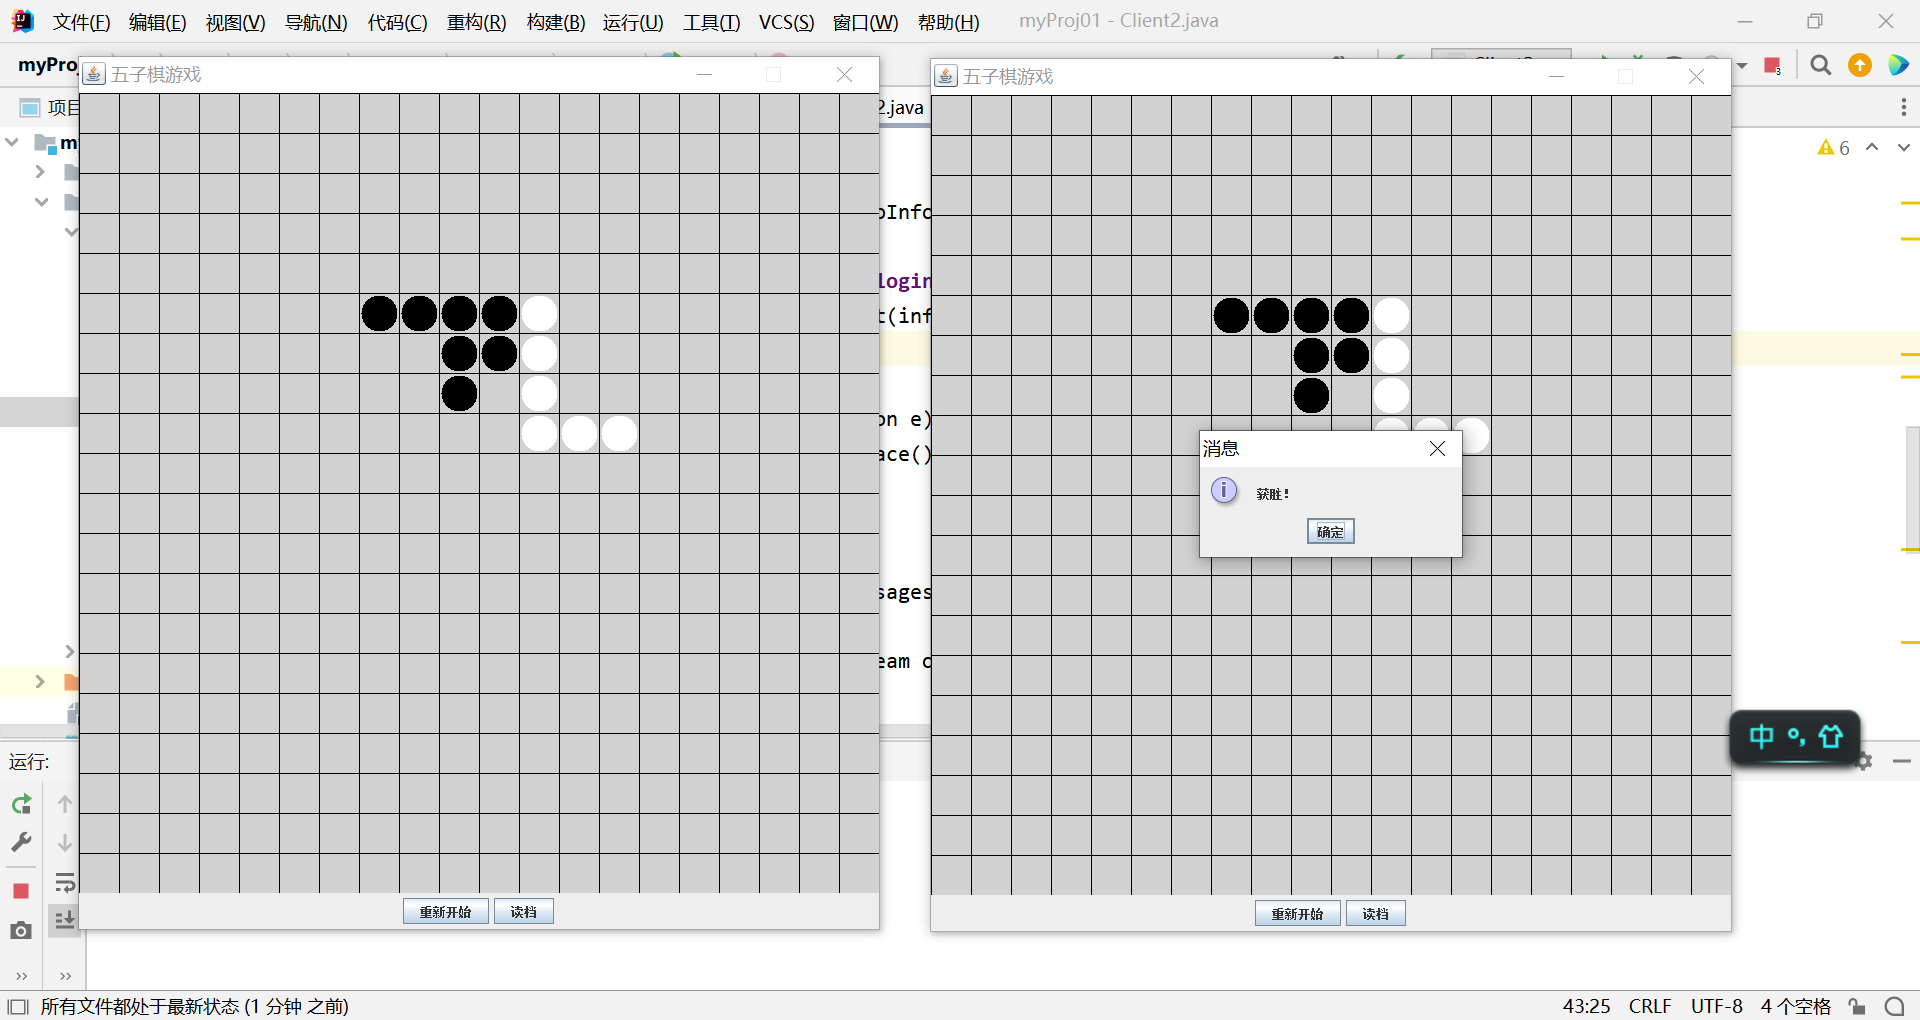Open the 工具(T) menu
The height and width of the screenshot is (1020, 1920).
[711, 22]
